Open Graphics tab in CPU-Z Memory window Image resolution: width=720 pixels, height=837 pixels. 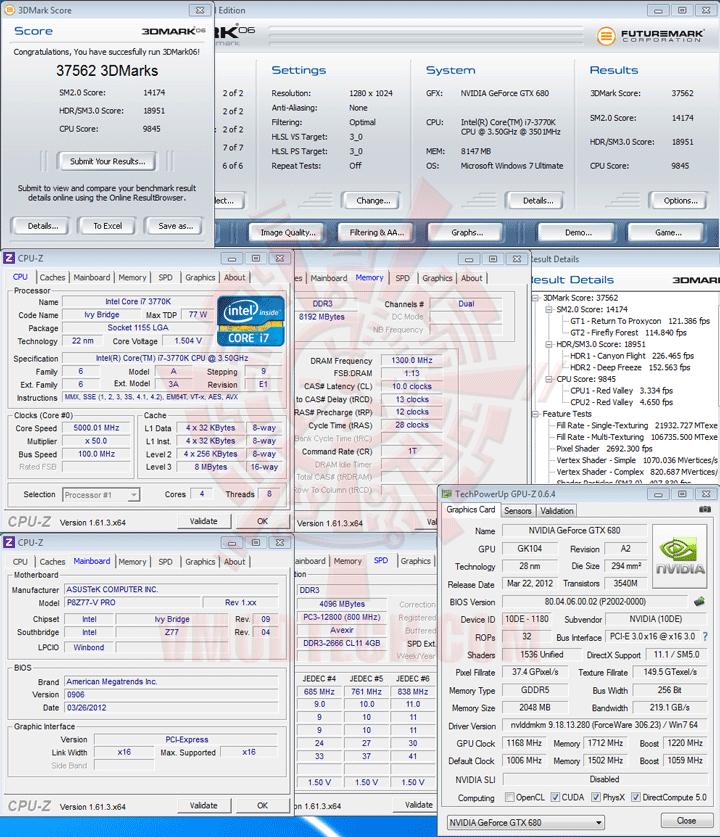[437, 278]
